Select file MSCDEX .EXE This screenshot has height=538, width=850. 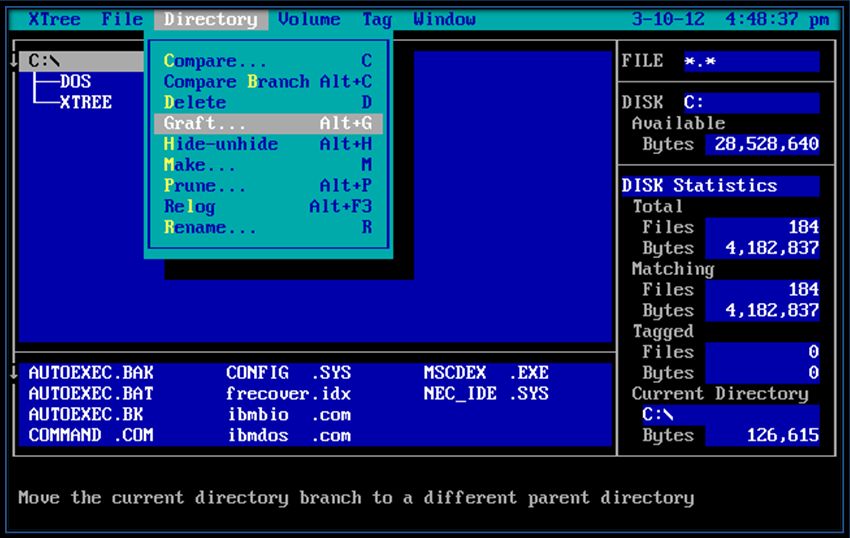pos(486,373)
